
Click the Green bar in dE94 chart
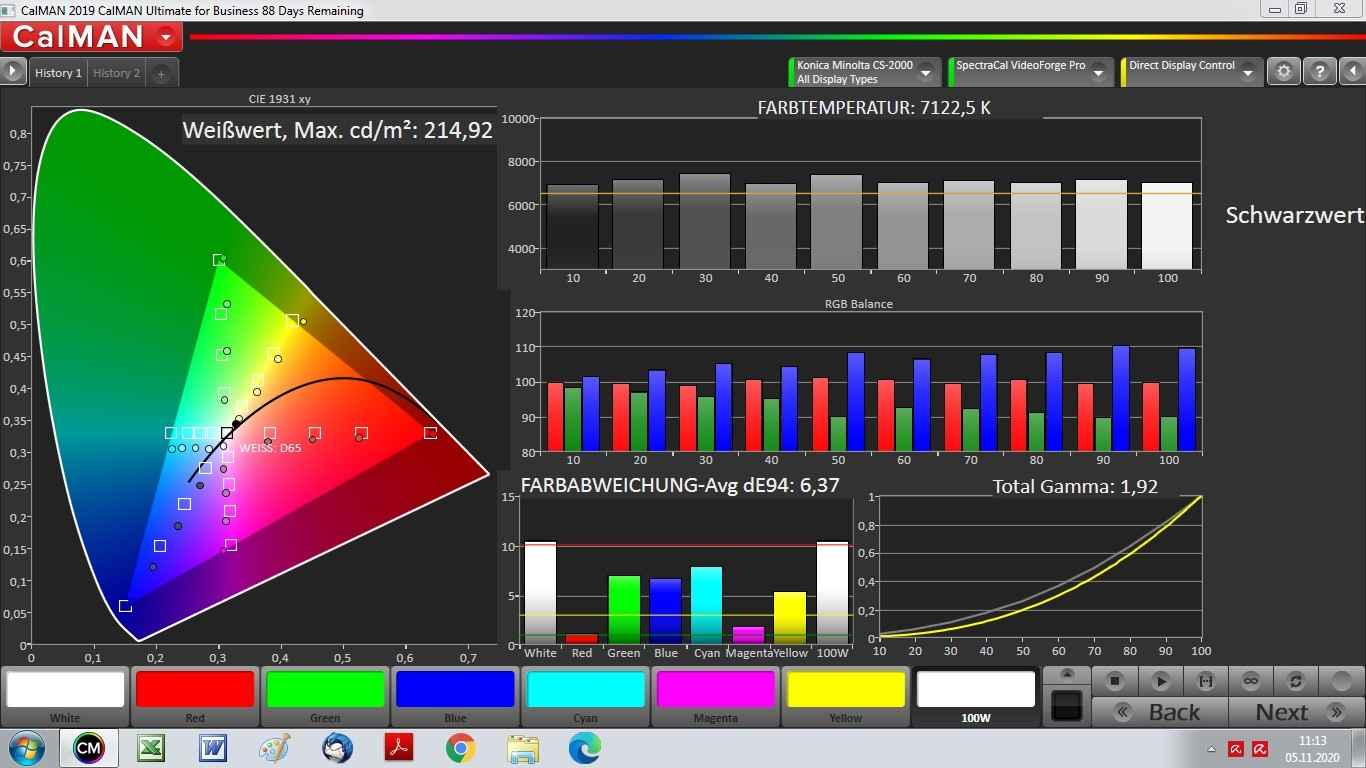click(624, 609)
